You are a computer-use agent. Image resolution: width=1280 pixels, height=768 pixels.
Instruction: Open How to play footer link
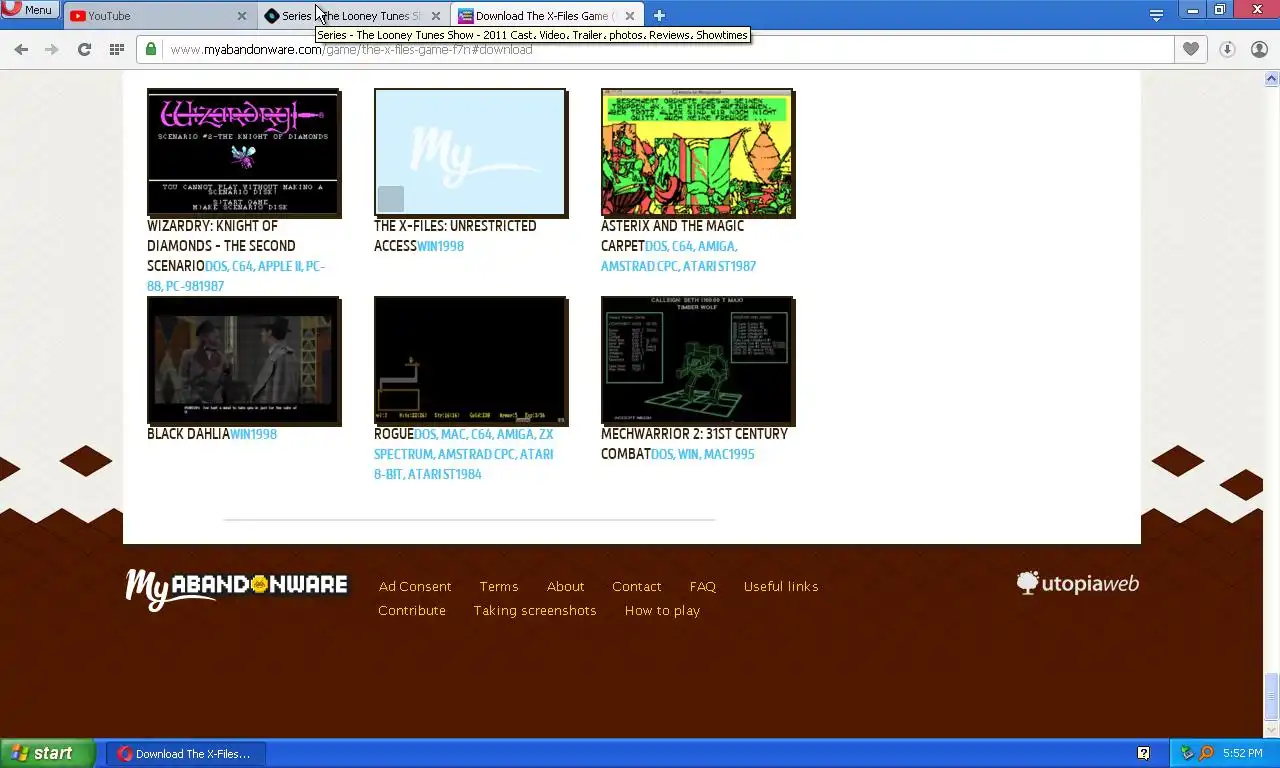point(662,610)
